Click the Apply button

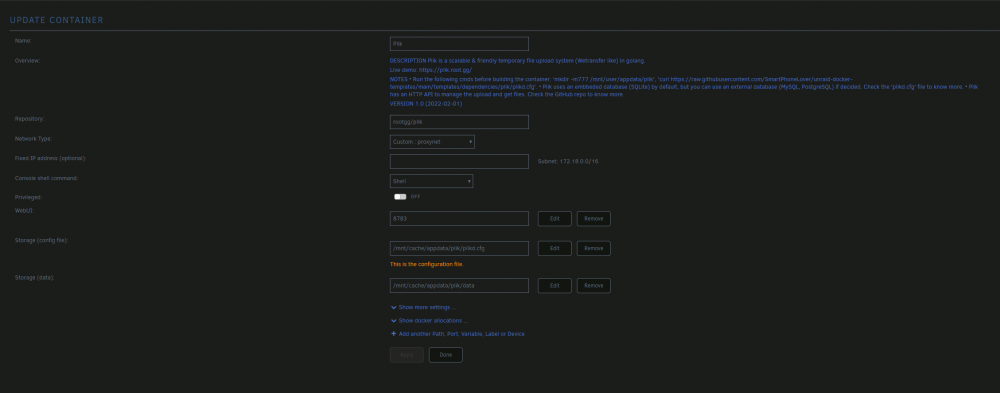406,355
